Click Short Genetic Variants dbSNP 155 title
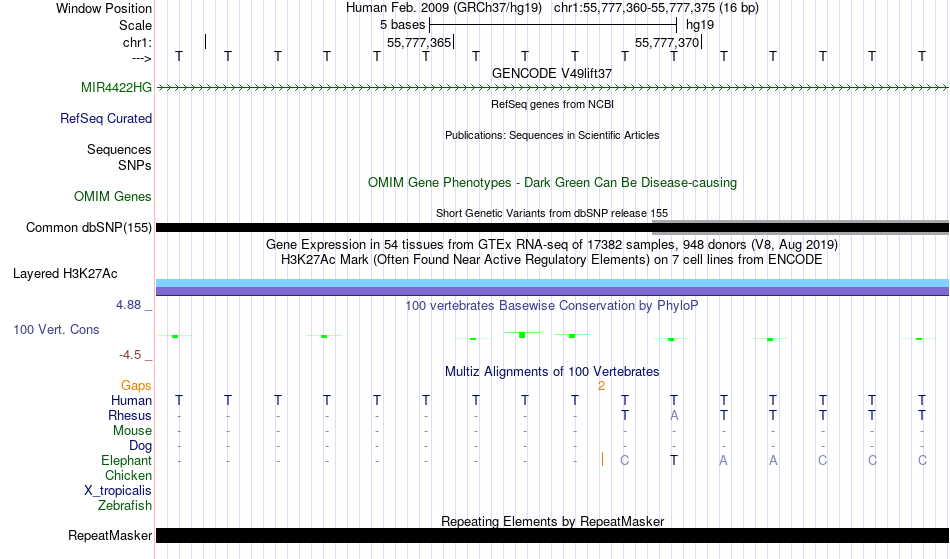 (x=552, y=213)
